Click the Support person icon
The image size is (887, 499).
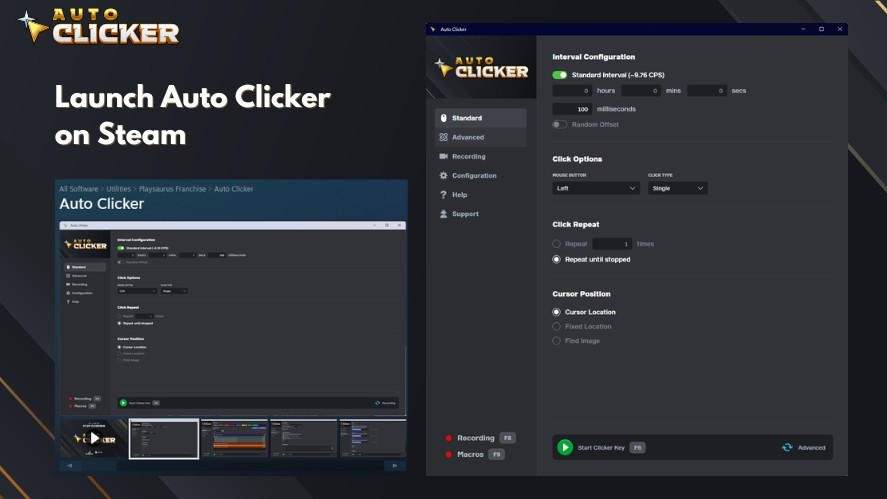point(443,213)
